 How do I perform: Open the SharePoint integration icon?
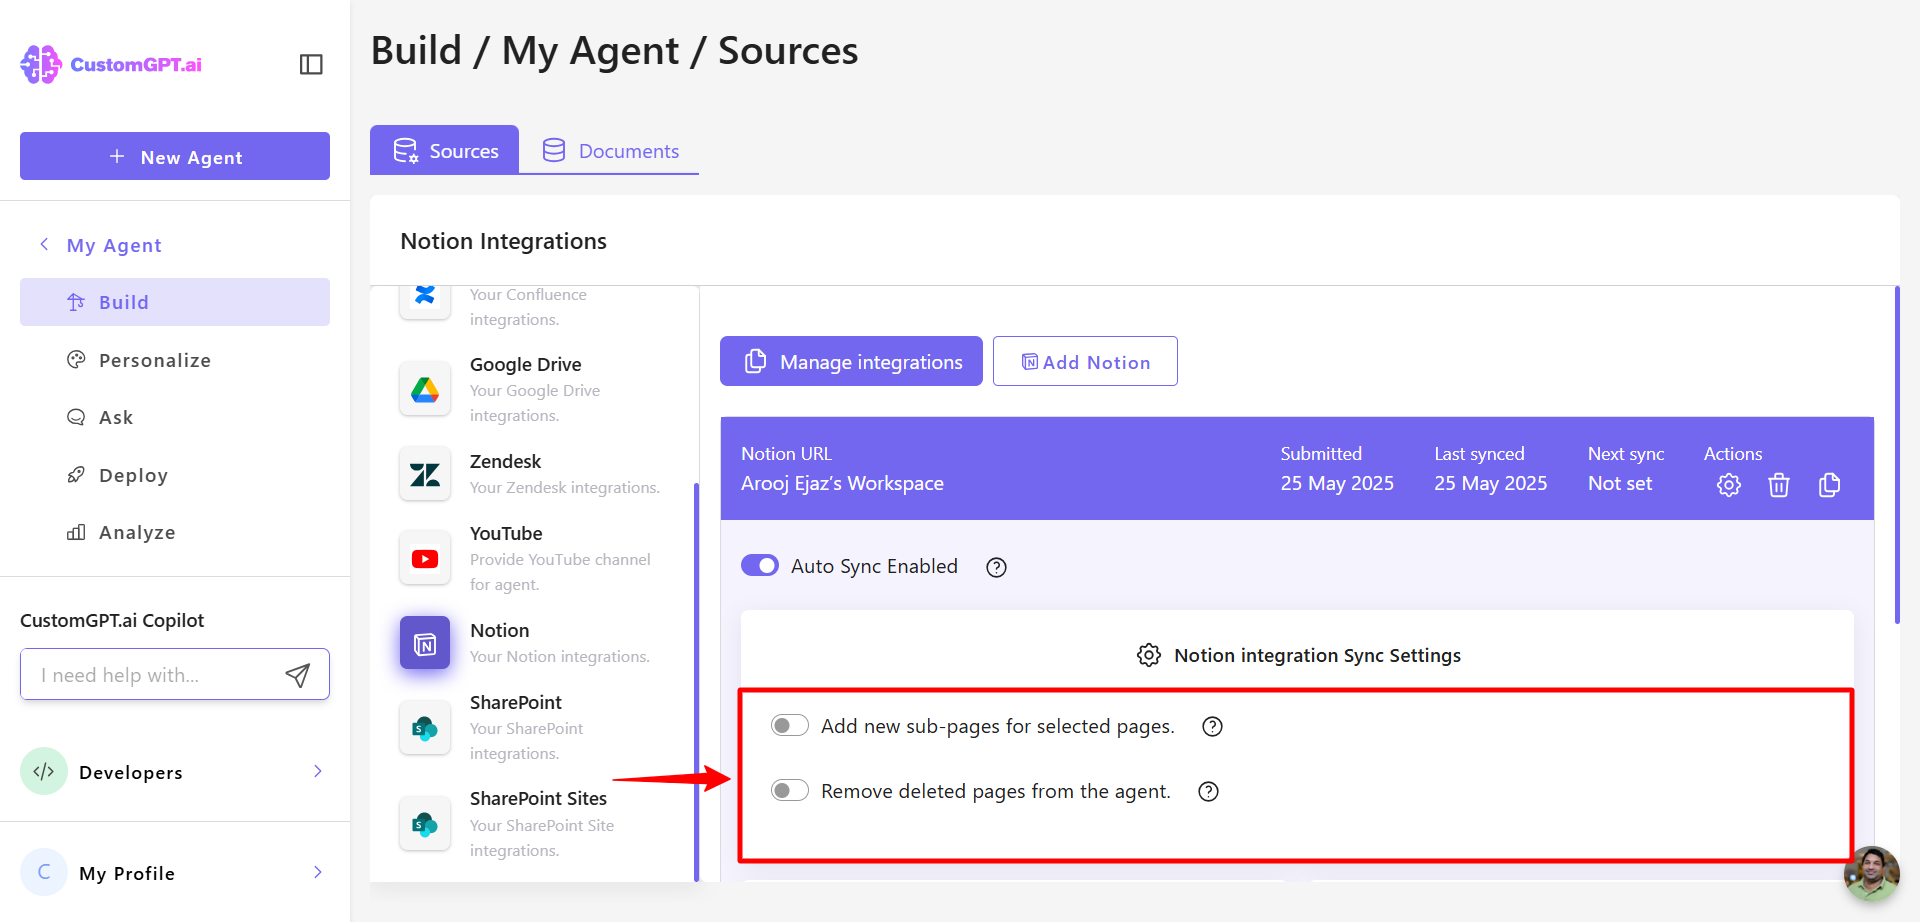coord(425,727)
